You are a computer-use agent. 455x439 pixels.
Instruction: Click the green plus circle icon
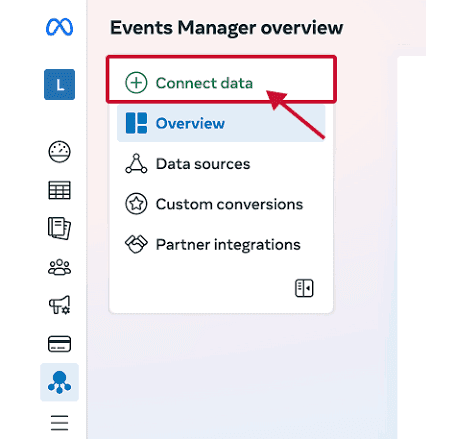pos(136,83)
